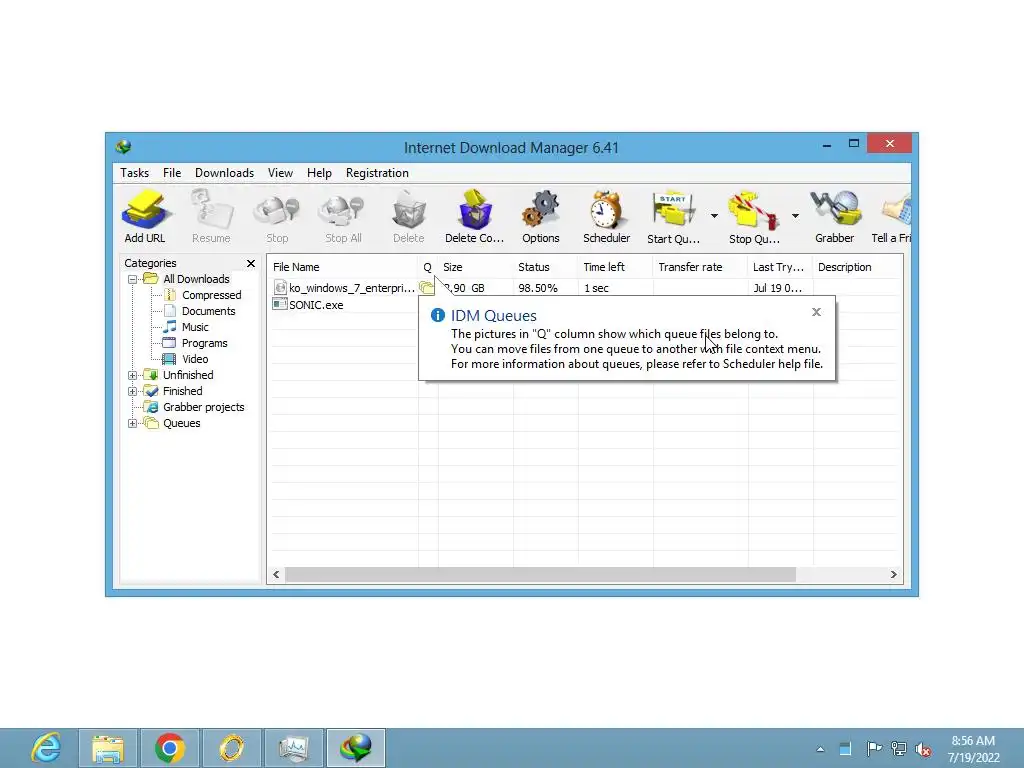Click the info icon in IDM Queues tooltip

[438, 315]
